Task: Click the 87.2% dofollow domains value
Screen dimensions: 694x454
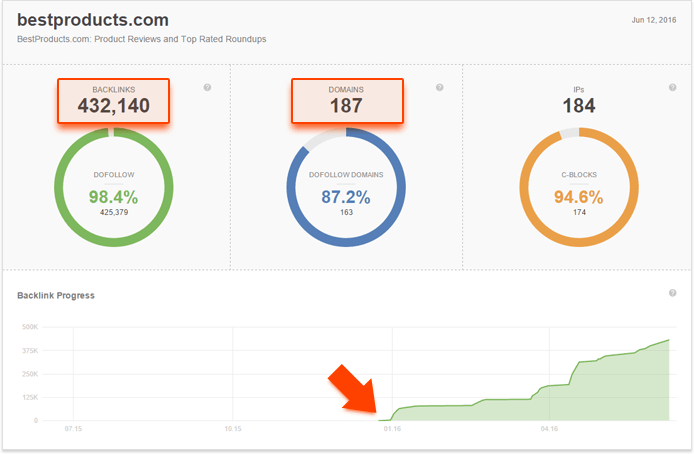Action: (x=346, y=197)
